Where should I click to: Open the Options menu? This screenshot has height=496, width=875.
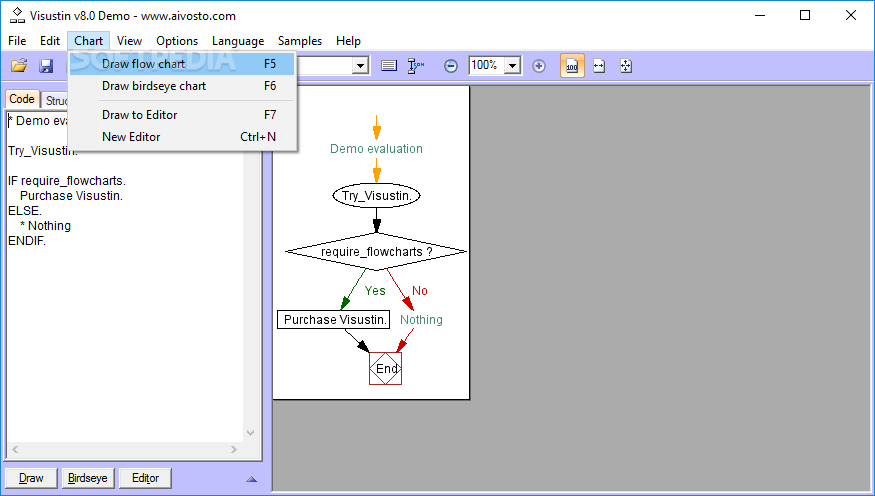coord(177,41)
